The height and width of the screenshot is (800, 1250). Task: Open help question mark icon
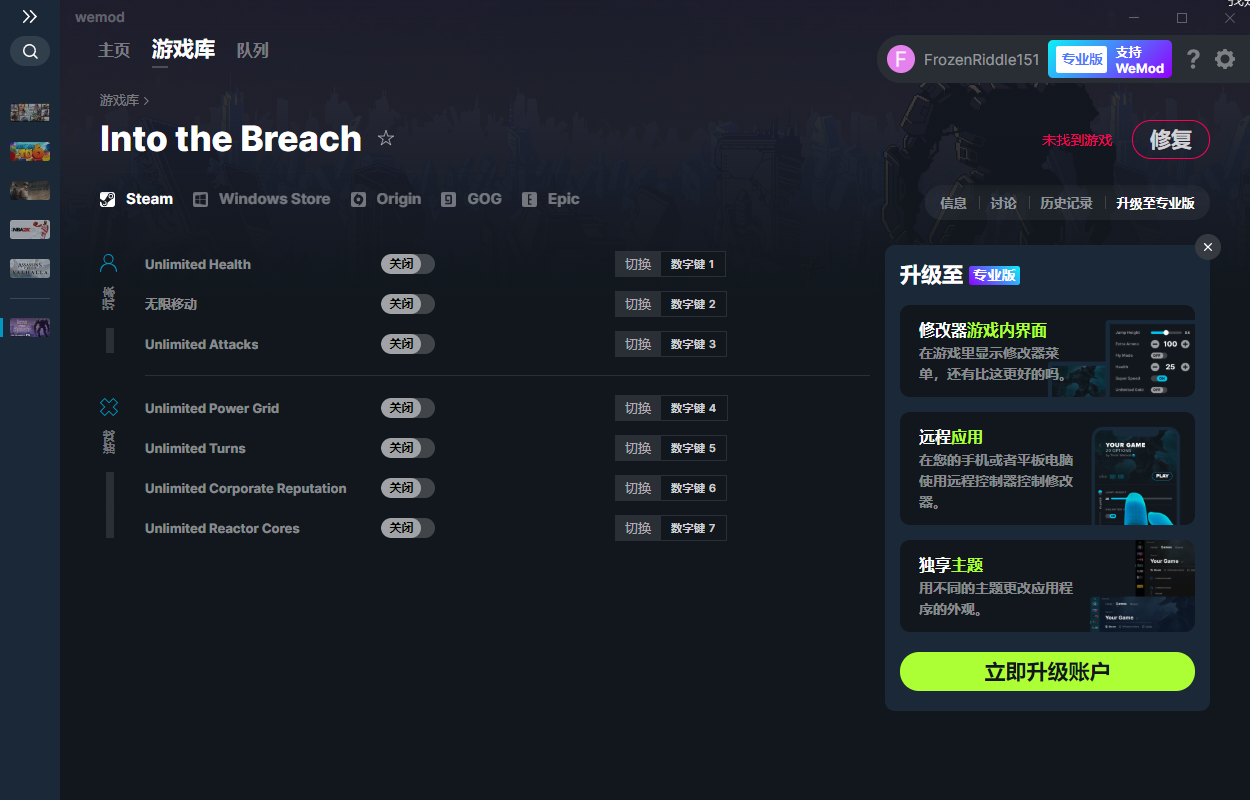coord(1193,59)
